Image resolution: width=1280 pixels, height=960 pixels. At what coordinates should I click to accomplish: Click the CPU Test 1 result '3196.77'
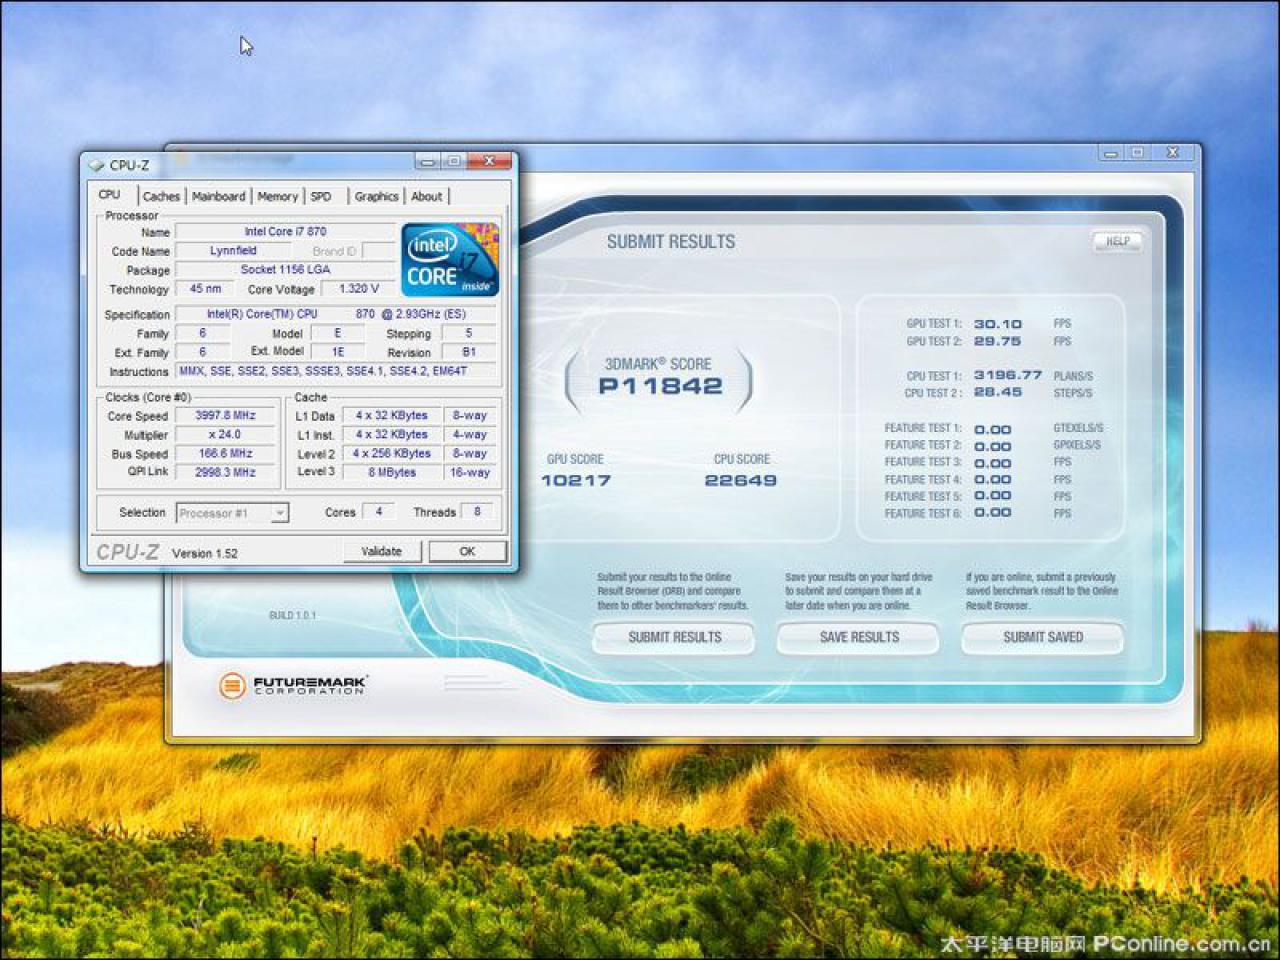pyautogui.click(x=1008, y=375)
